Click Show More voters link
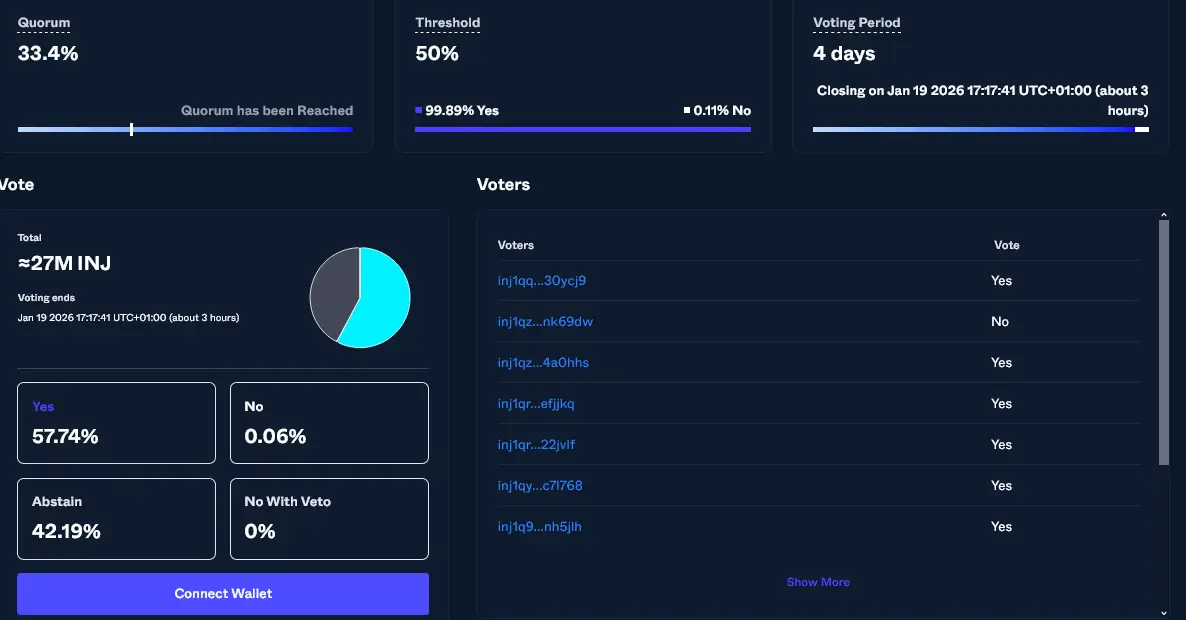1186x620 pixels. pos(818,582)
